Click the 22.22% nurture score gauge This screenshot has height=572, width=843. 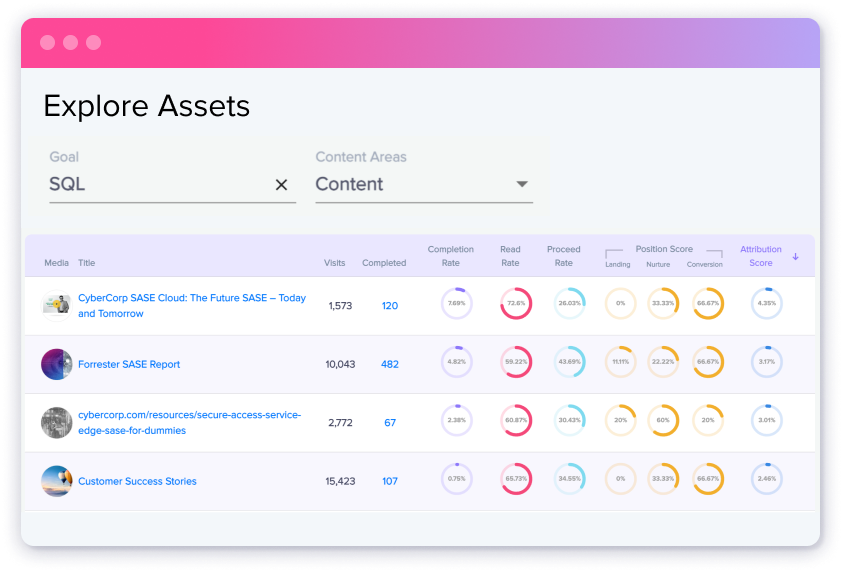(663, 362)
